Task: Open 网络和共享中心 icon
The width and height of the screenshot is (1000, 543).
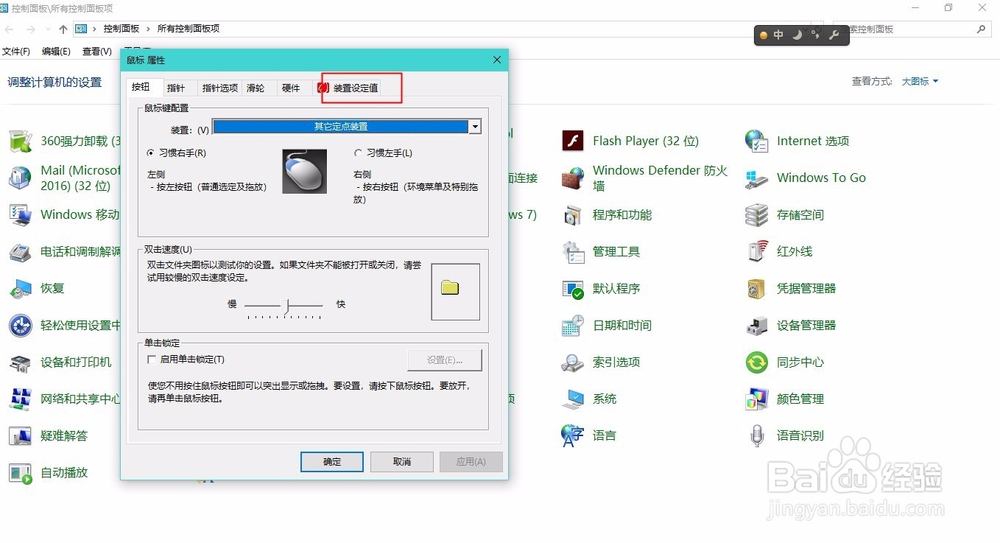Action: pos(20,399)
